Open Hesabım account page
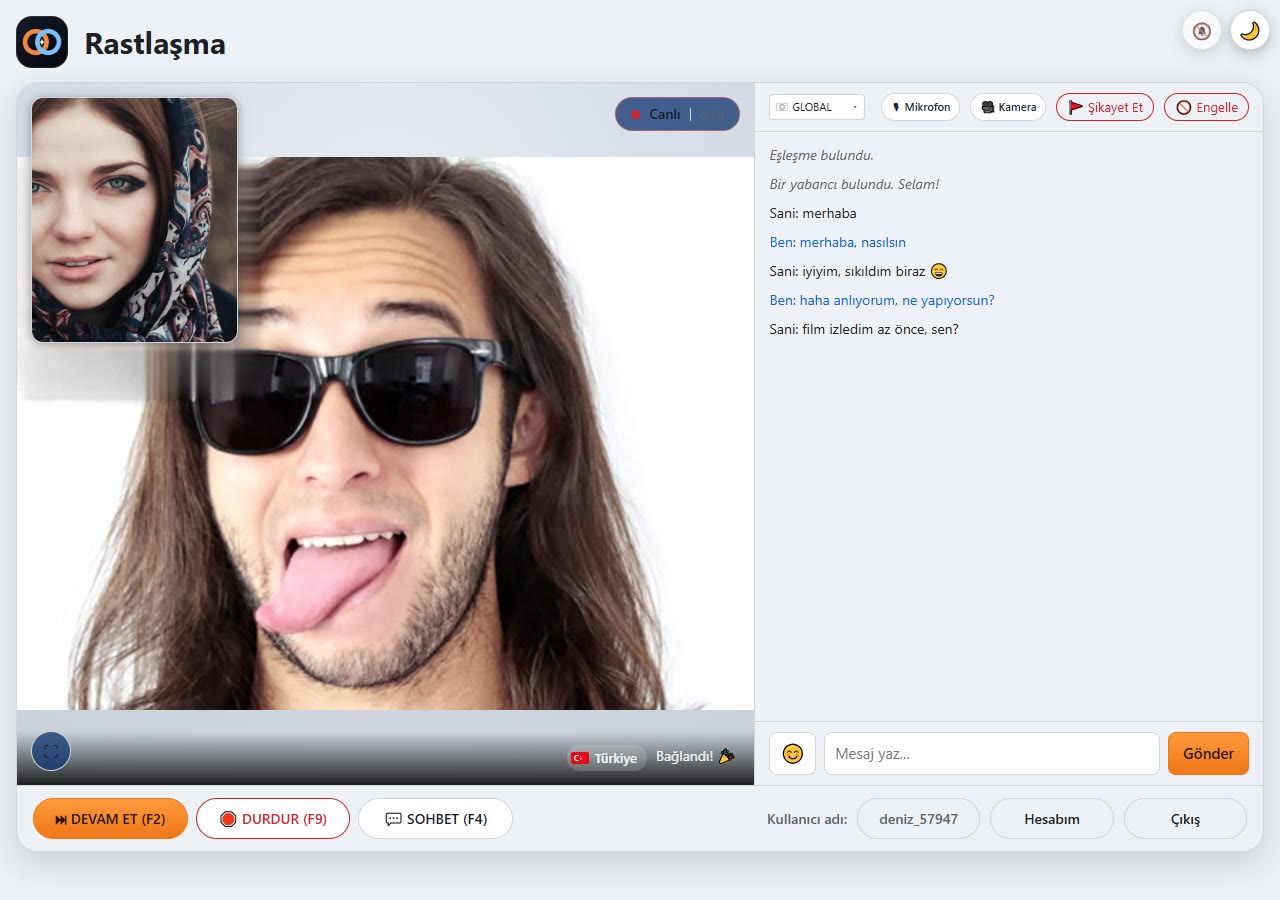 (1052, 819)
